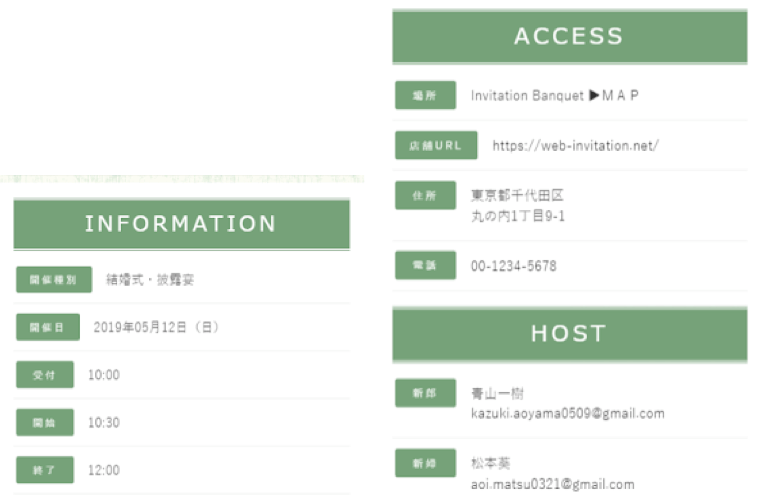Click the 住所 label badge
Viewport: 761px width, 501px height.
(x=425, y=195)
